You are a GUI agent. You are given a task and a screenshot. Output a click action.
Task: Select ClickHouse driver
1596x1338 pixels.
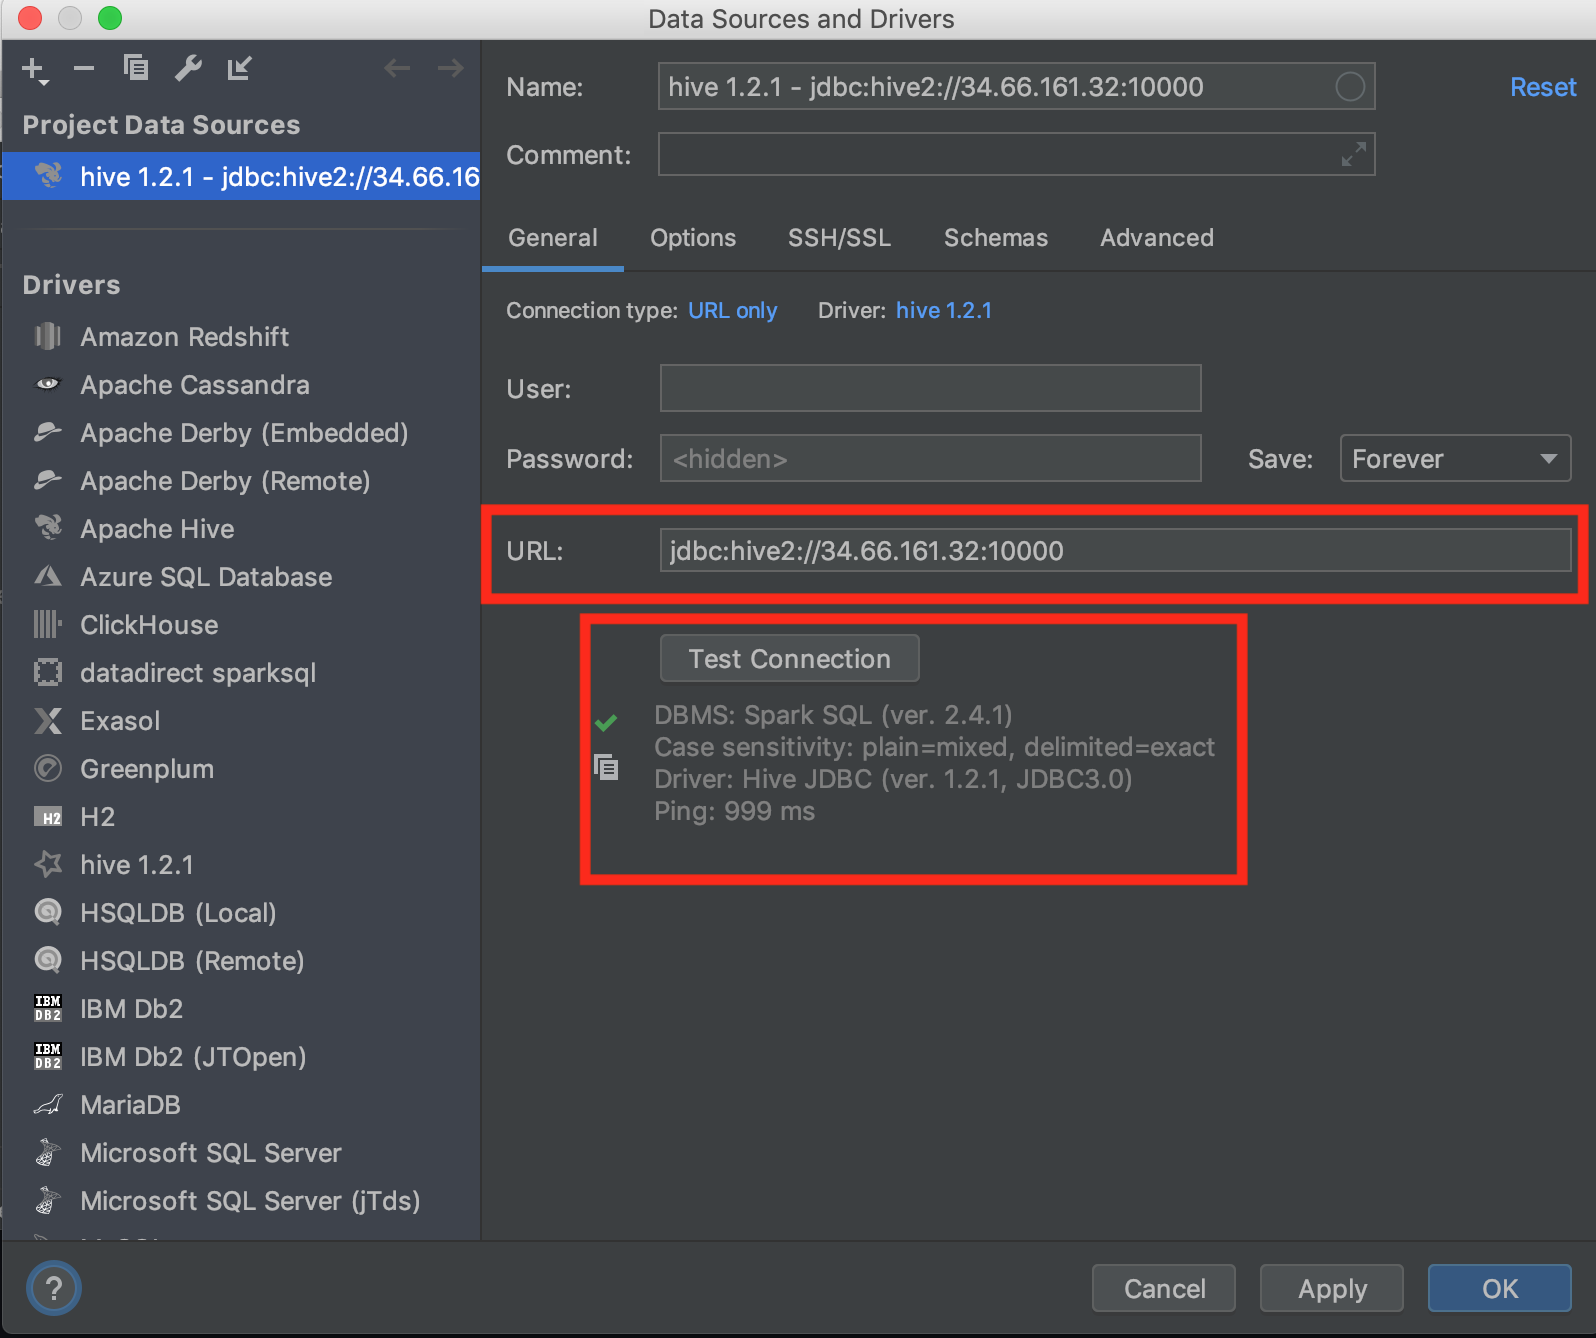[240, 625]
